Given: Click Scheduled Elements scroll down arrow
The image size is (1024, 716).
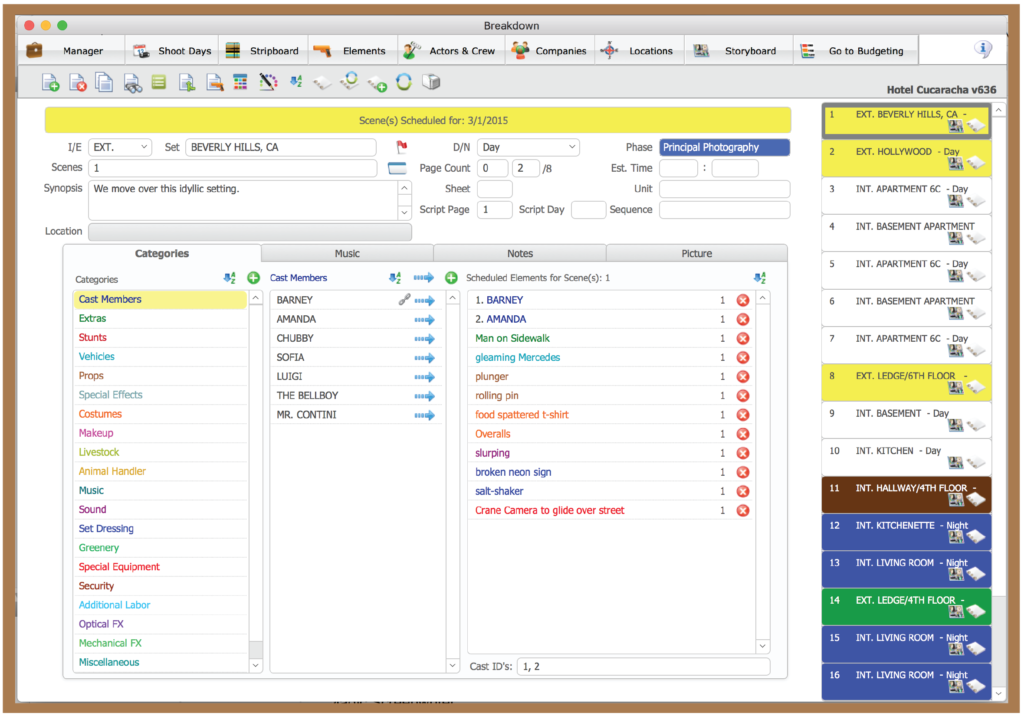Looking at the screenshot, I should pyautogui.click(x=762, y=646).
